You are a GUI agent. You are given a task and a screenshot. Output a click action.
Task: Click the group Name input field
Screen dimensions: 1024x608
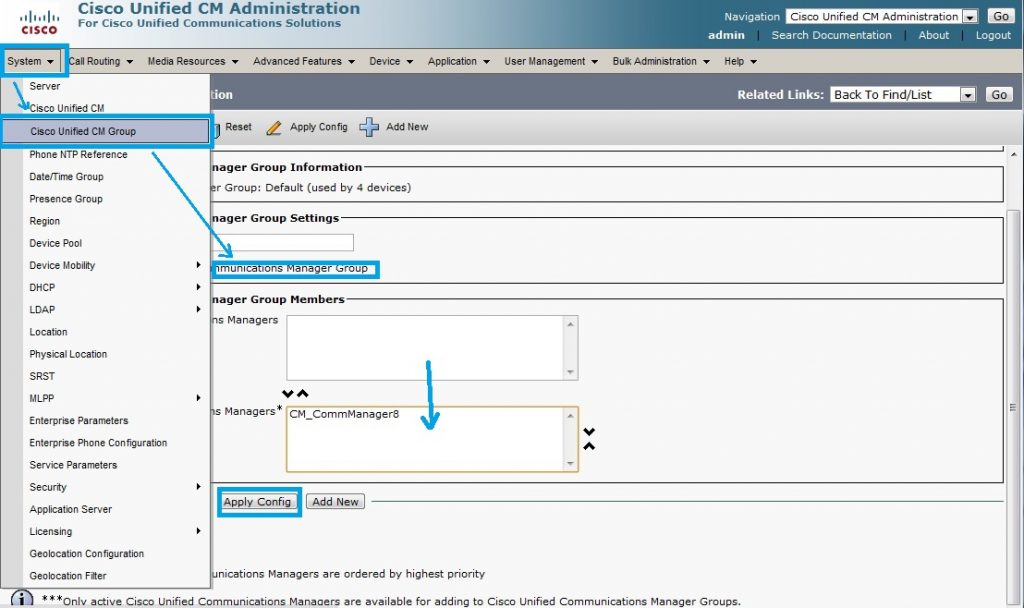click(x=282, y=242)
